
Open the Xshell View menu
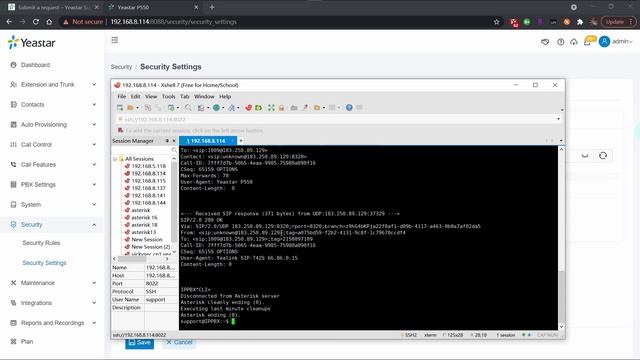151,97
